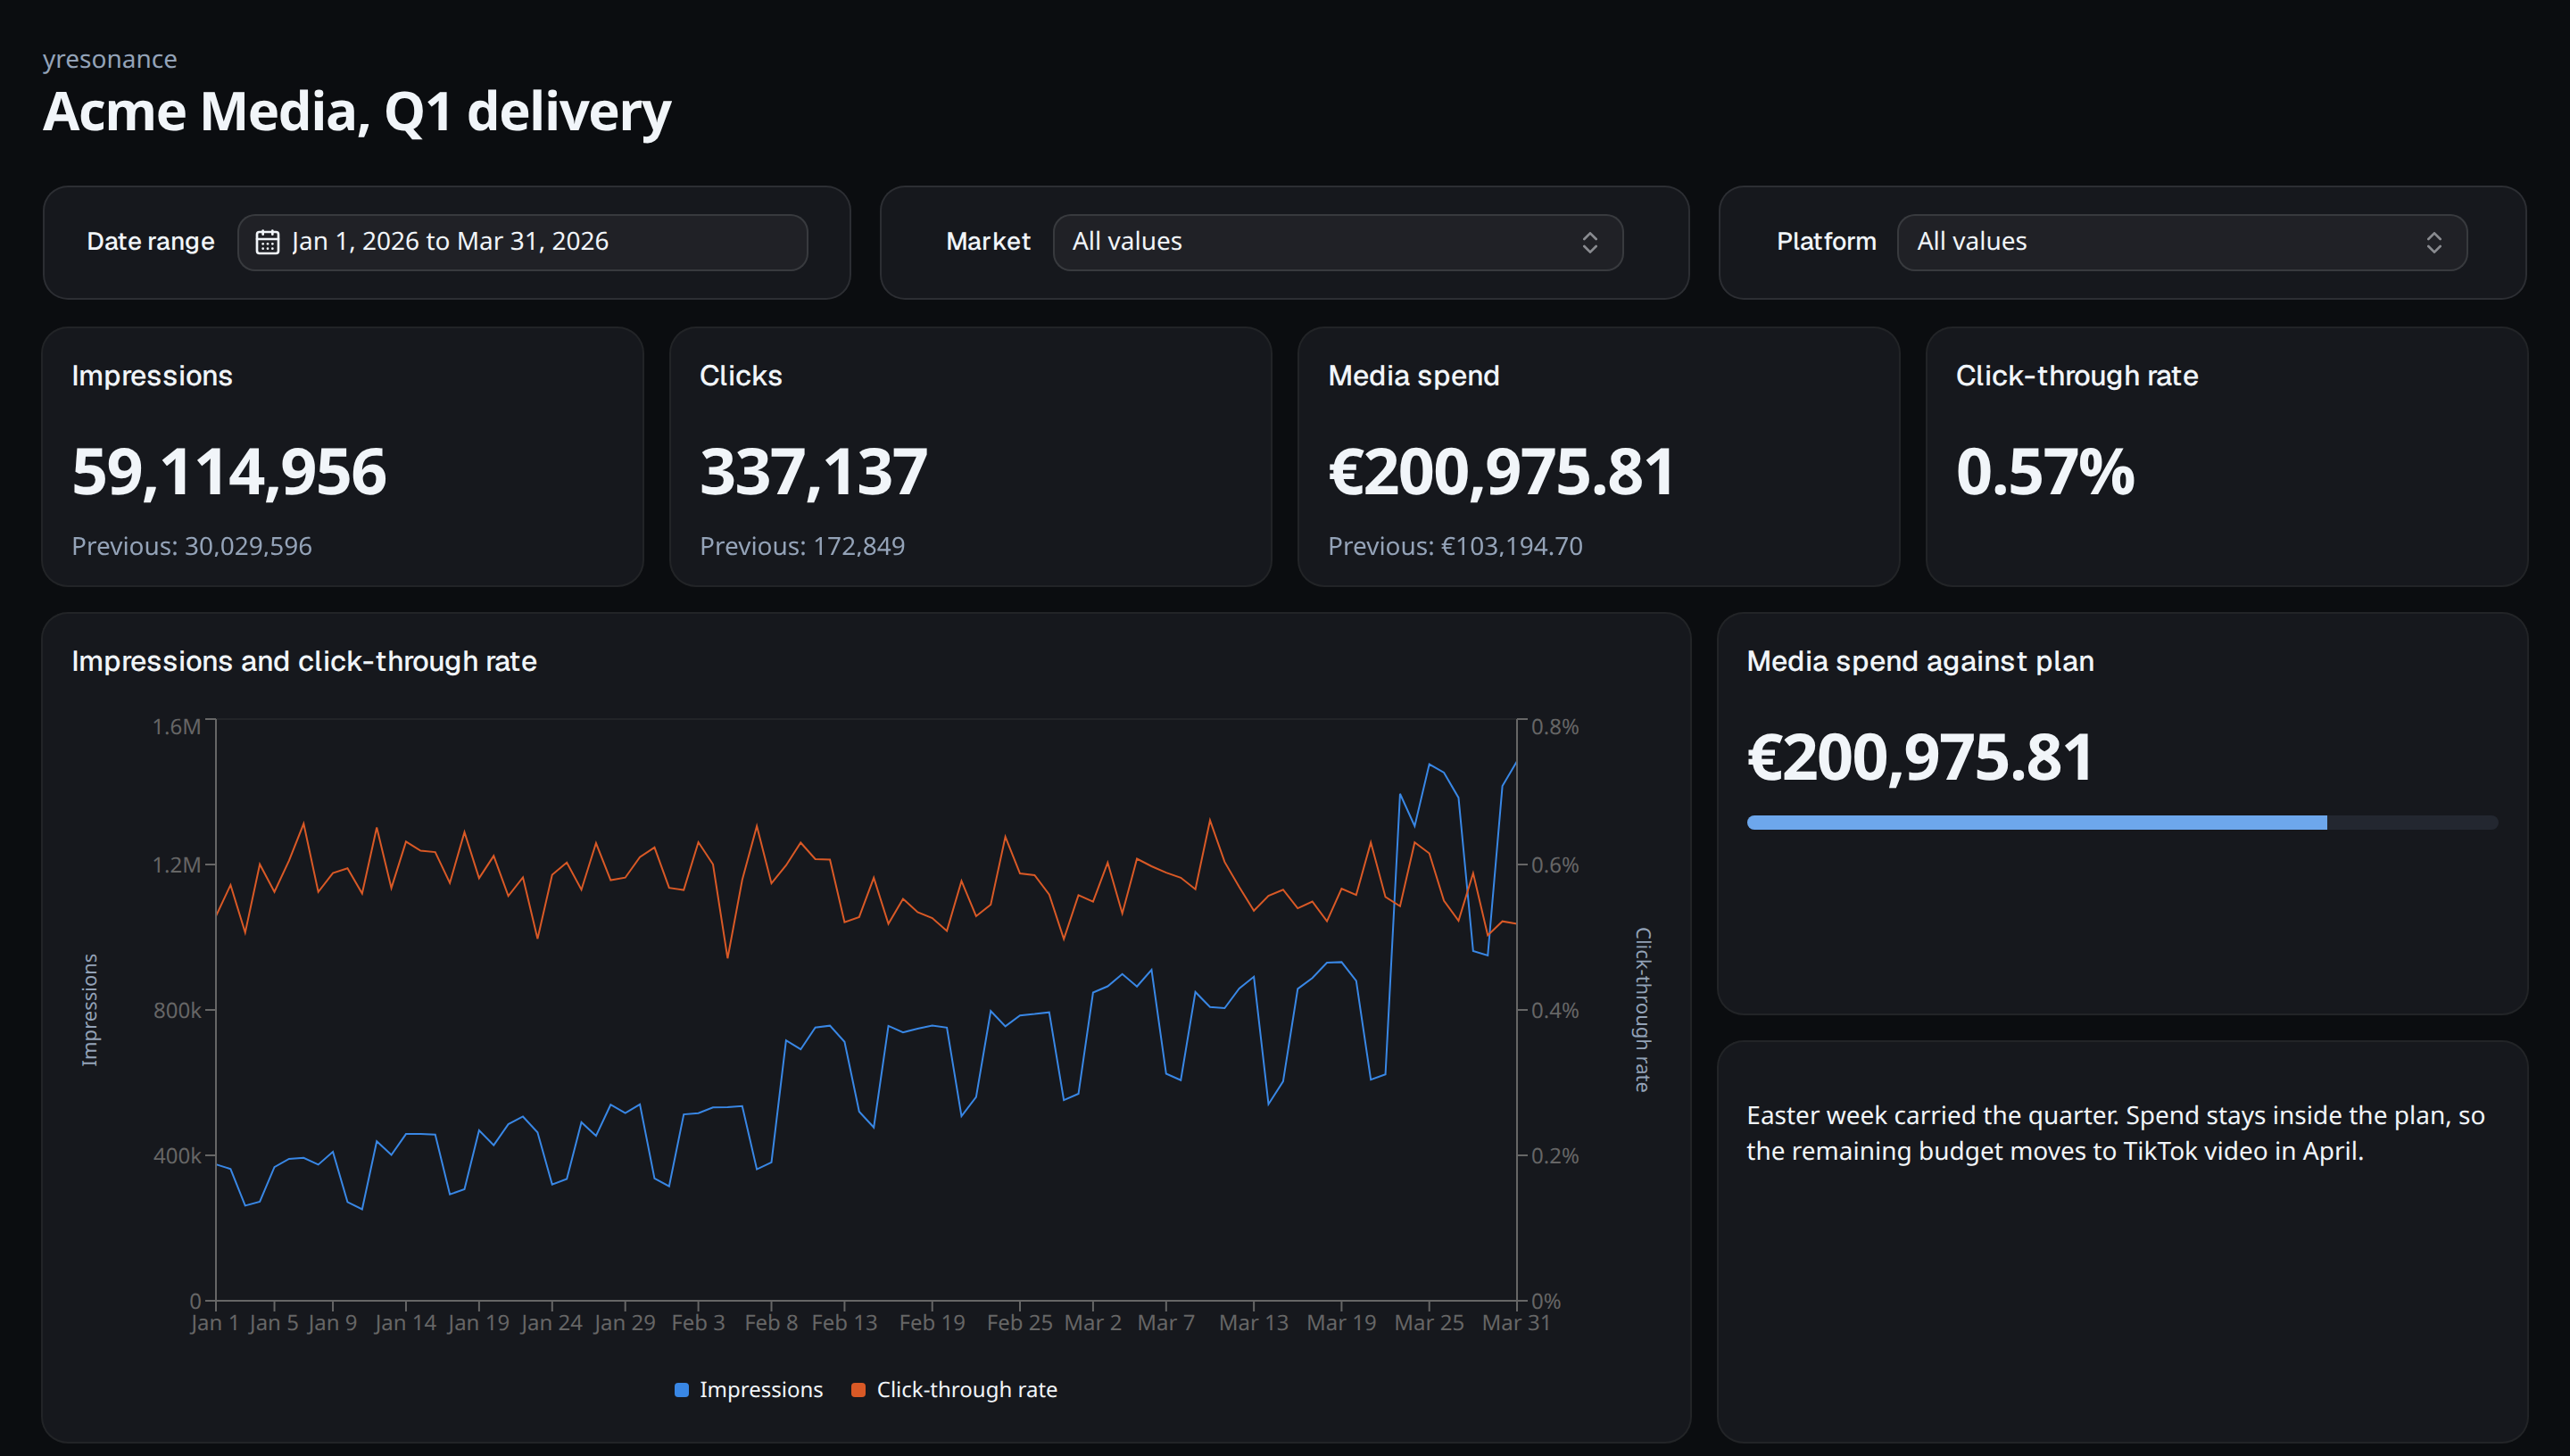Click the Mar 31 x-axis label

(x=1515, y=1322)
